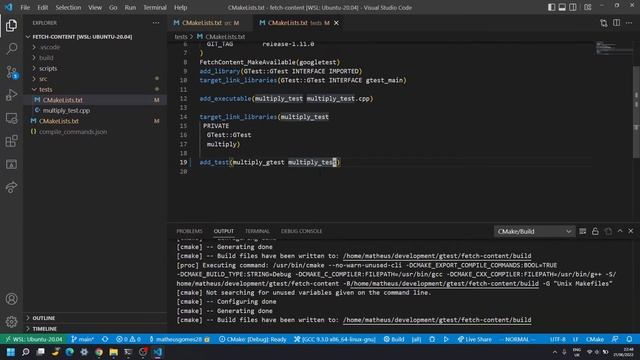640x360 pixels.
Task: Click the main branch in status bar
Action: coord(82,339)
